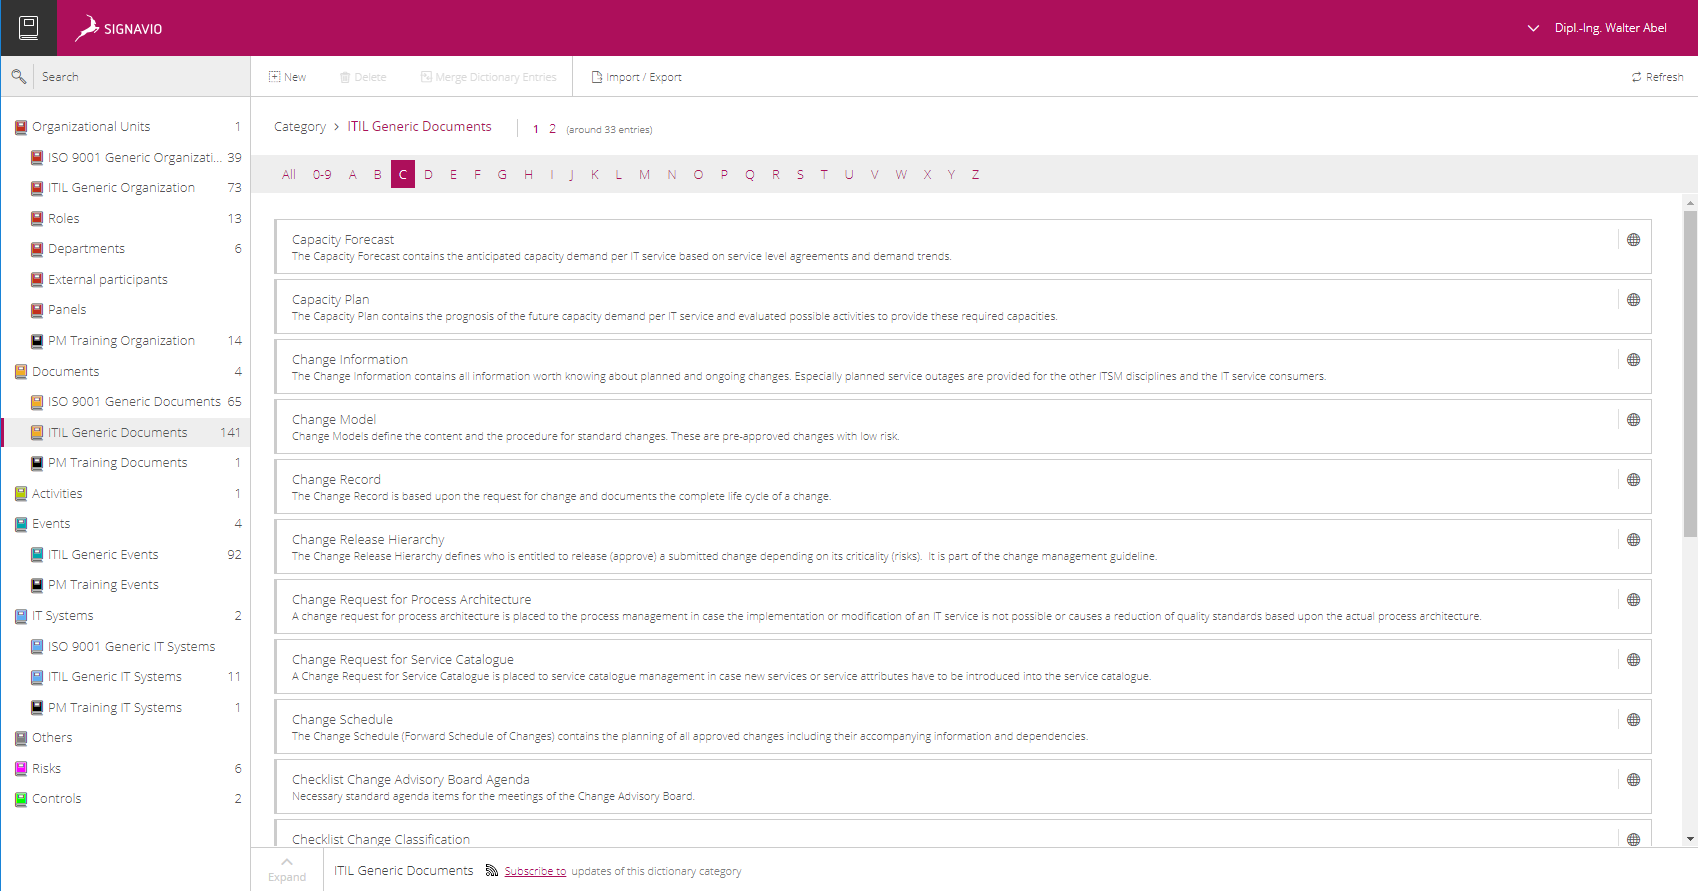This screenshot has height=891, width=1698.
Task: Open PM Training Events category
Action: (126, 584)
